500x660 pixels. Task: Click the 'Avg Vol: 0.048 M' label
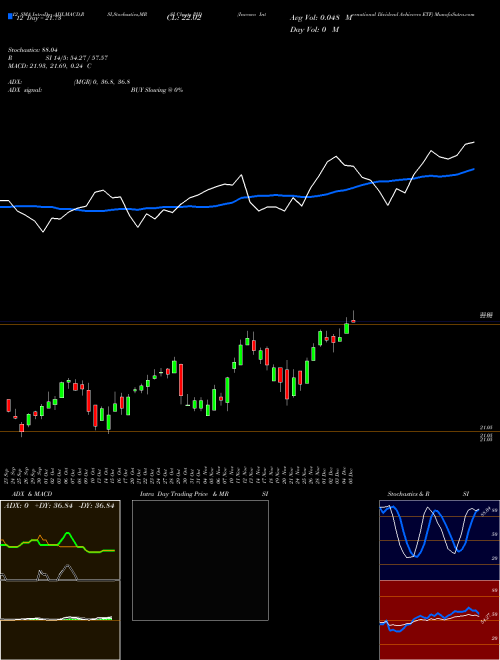(321, 18)
